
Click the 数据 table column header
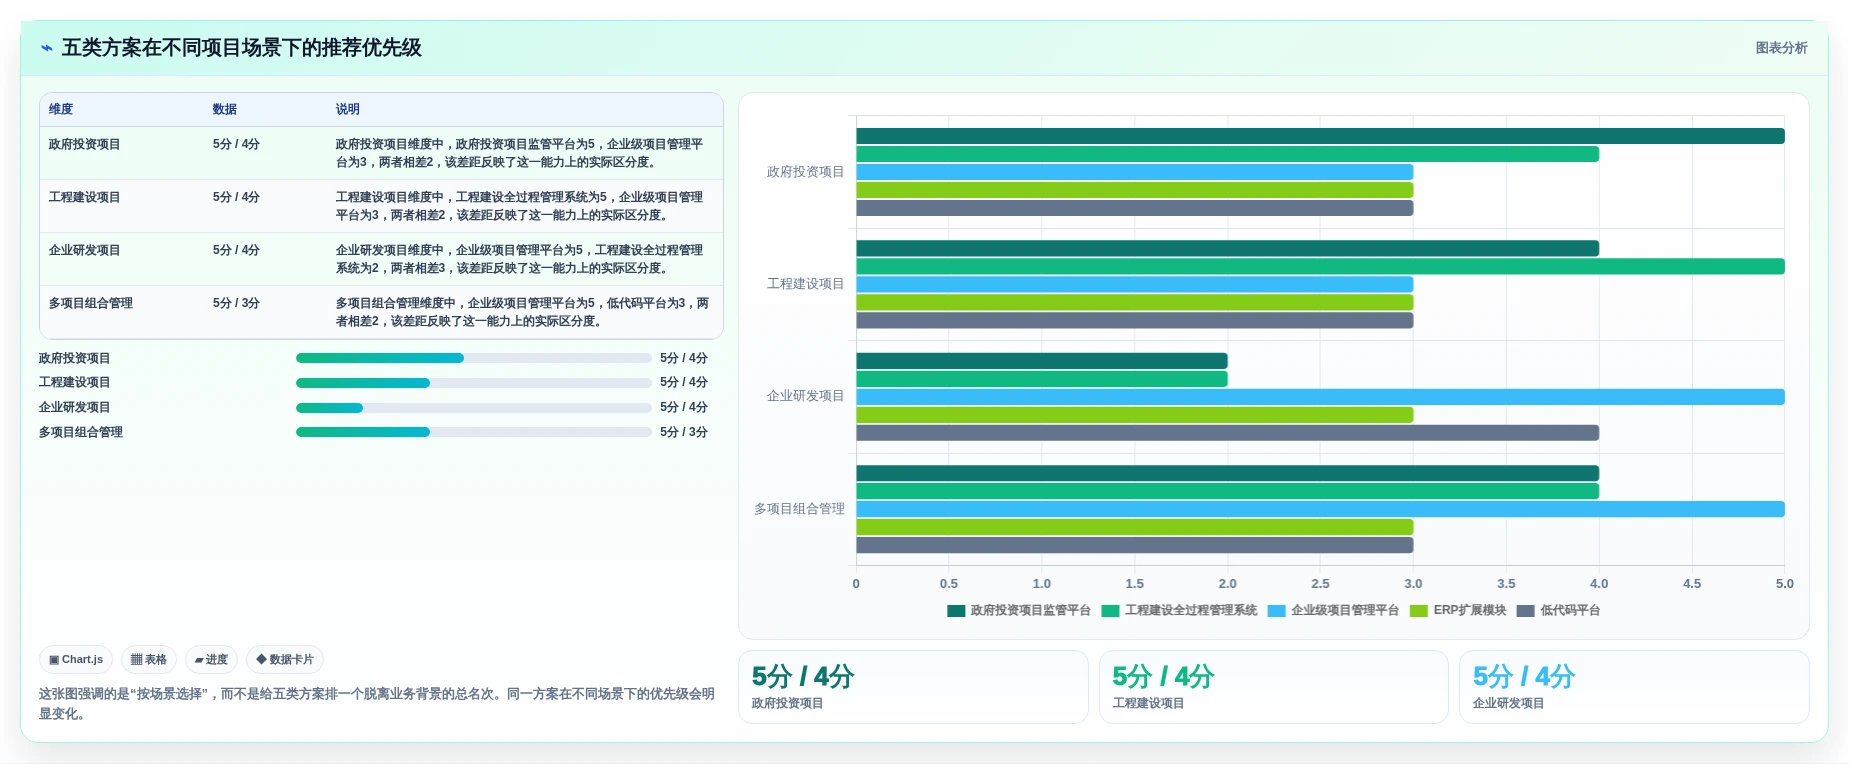(x=225, y=109)
